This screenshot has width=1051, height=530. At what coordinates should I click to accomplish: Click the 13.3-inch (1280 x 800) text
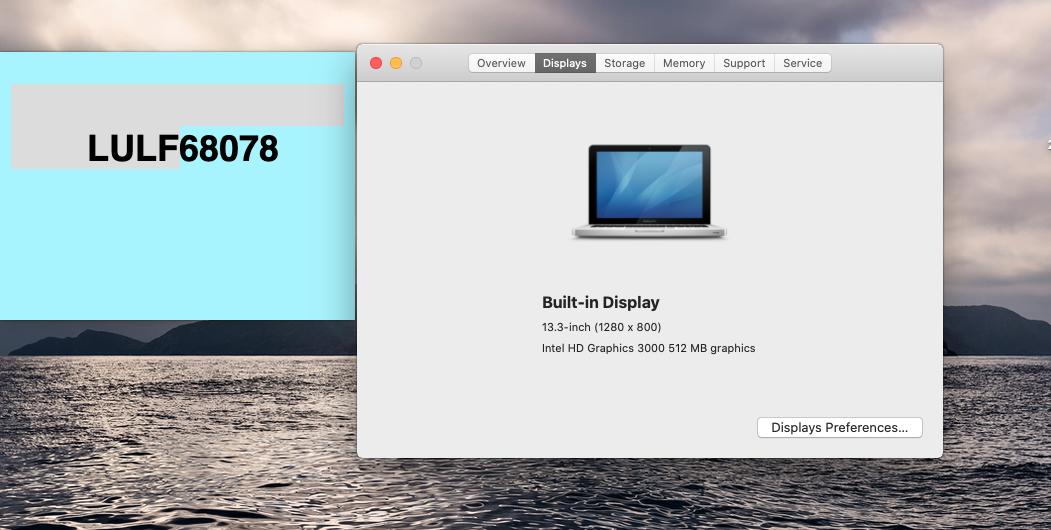[x=601, y=327]
